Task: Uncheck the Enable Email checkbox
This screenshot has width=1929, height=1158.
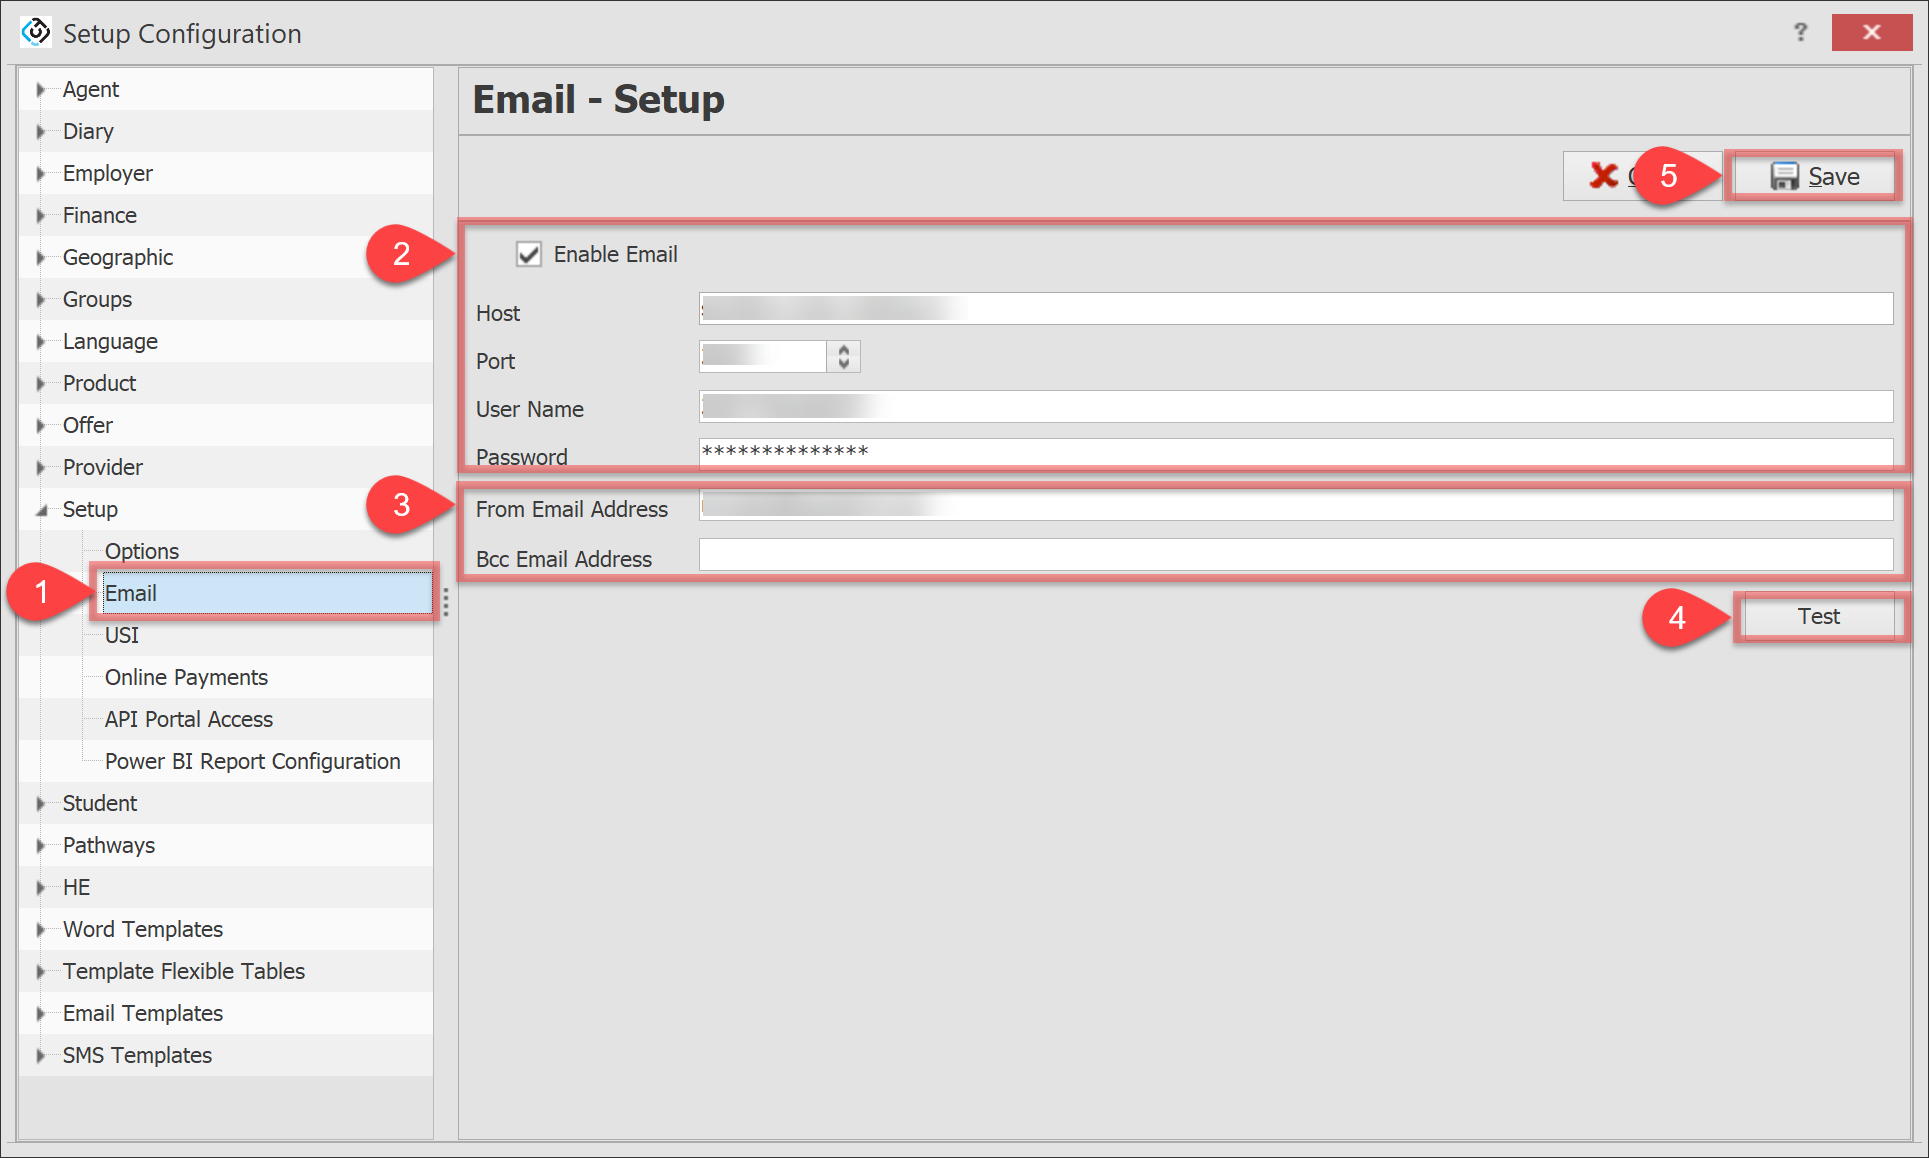Action: point(529,254)
